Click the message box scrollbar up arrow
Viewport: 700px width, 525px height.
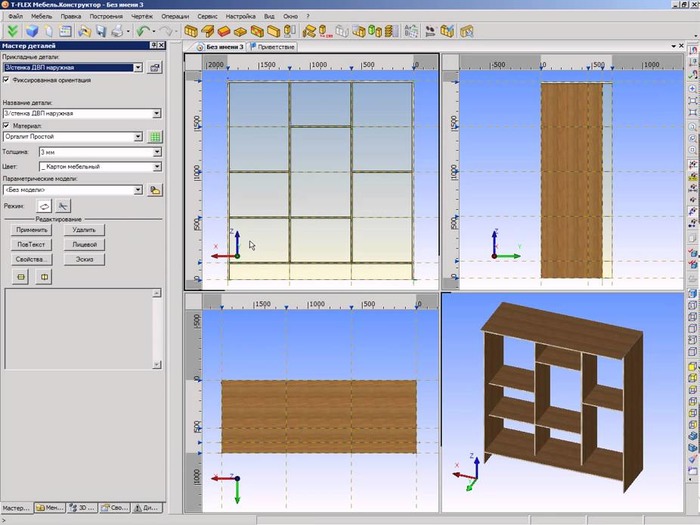pyautogui.click(x=157, y=293)
